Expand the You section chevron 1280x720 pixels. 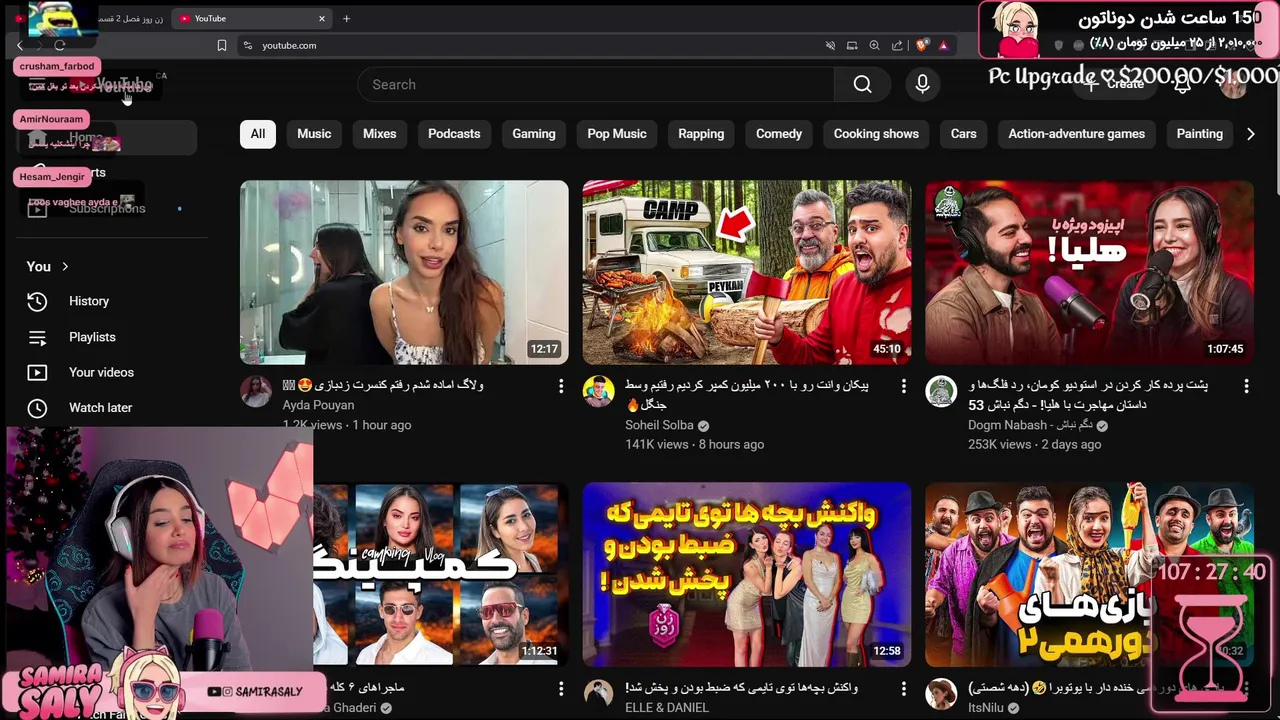point(65,266)
